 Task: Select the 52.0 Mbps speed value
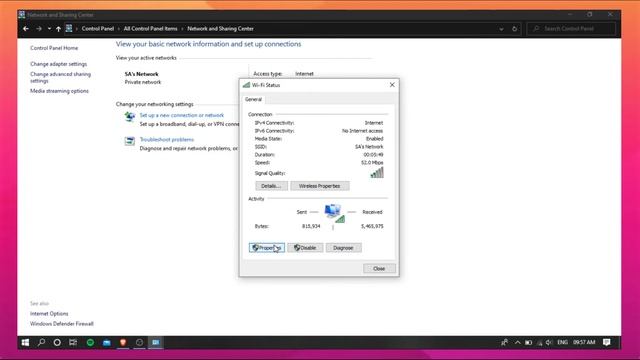[372, 162]
